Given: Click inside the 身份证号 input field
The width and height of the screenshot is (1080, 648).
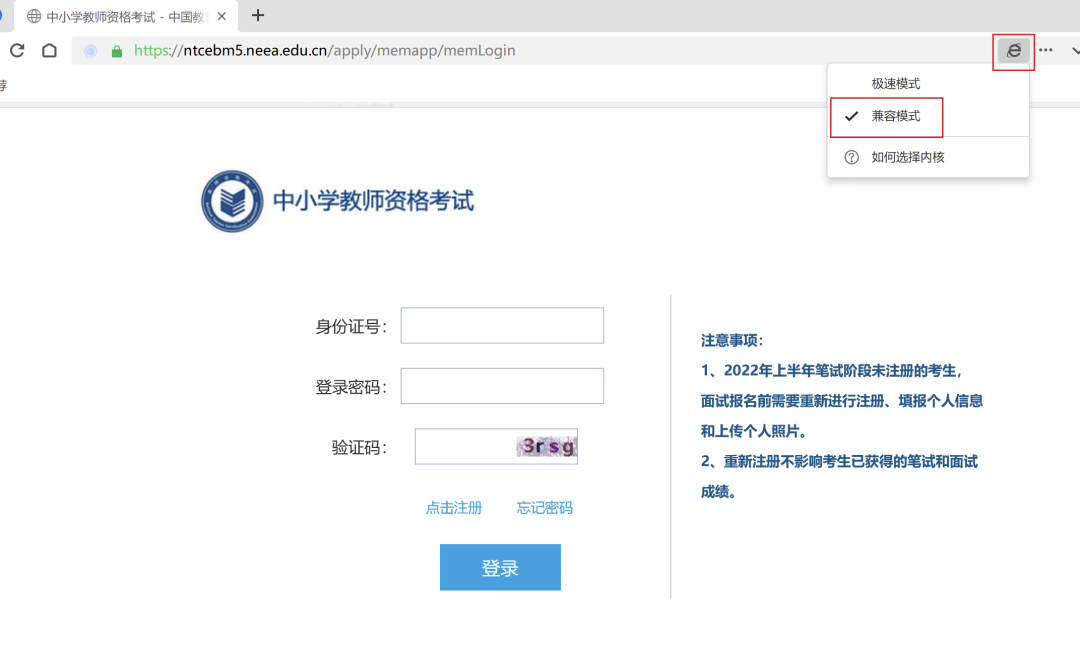Looking at the screenshot, I should [501, 325].
